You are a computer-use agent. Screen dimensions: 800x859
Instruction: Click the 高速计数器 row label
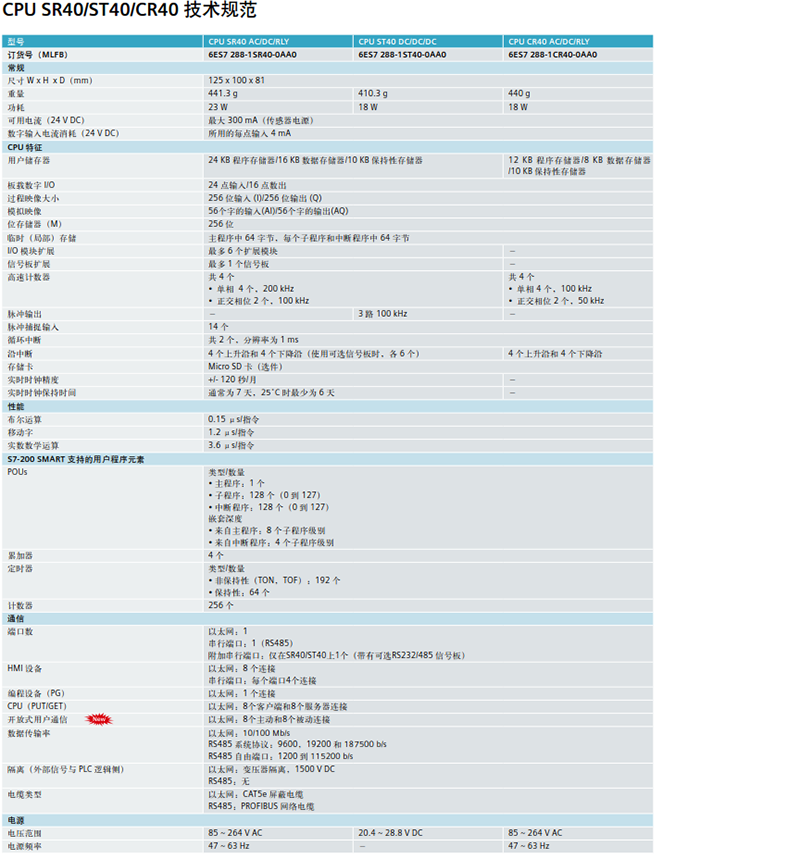coord(29,277)
